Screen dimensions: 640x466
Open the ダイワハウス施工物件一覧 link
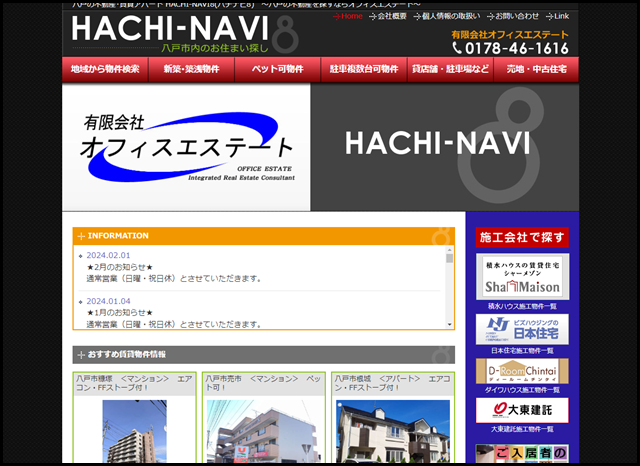tap(522, 390)
